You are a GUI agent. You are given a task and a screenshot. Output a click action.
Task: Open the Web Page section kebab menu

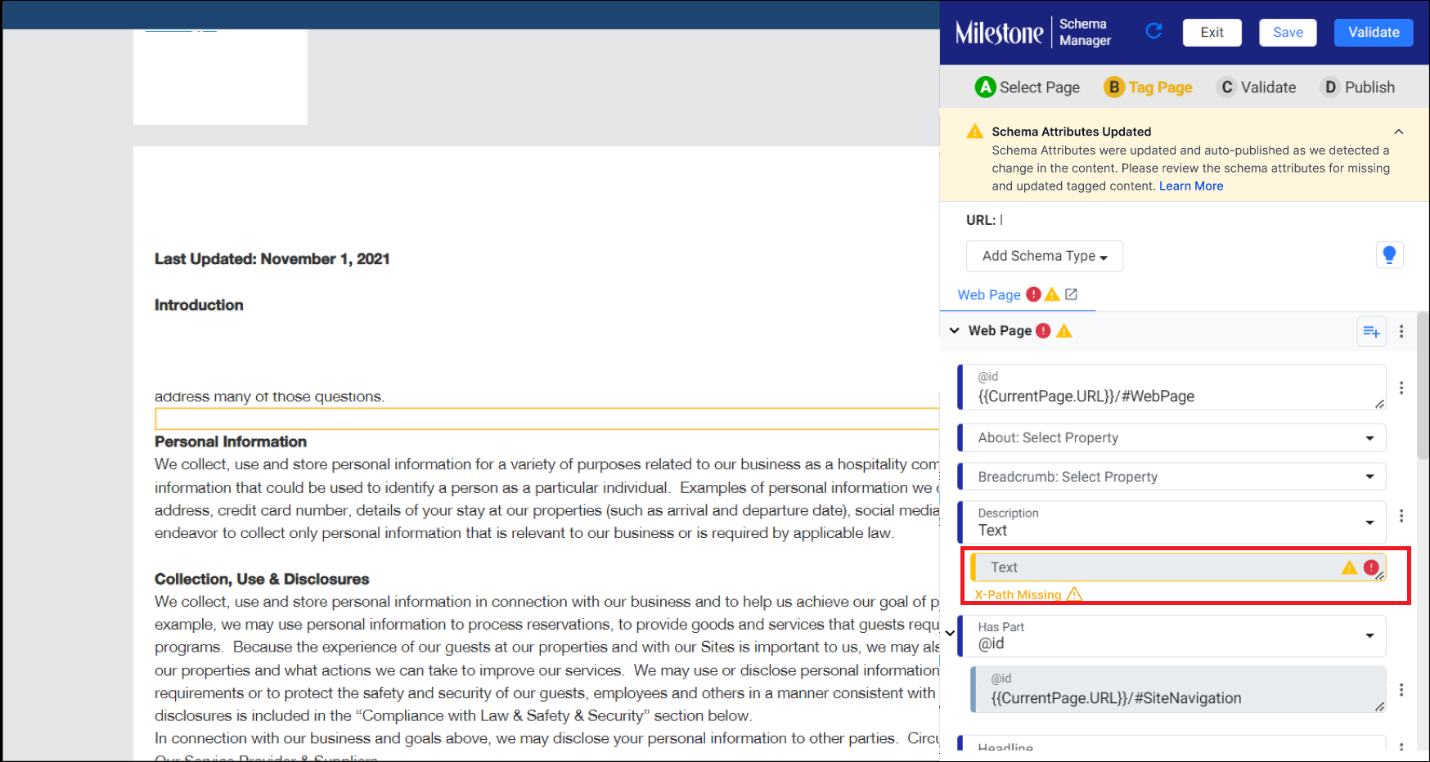point(1401,331)
